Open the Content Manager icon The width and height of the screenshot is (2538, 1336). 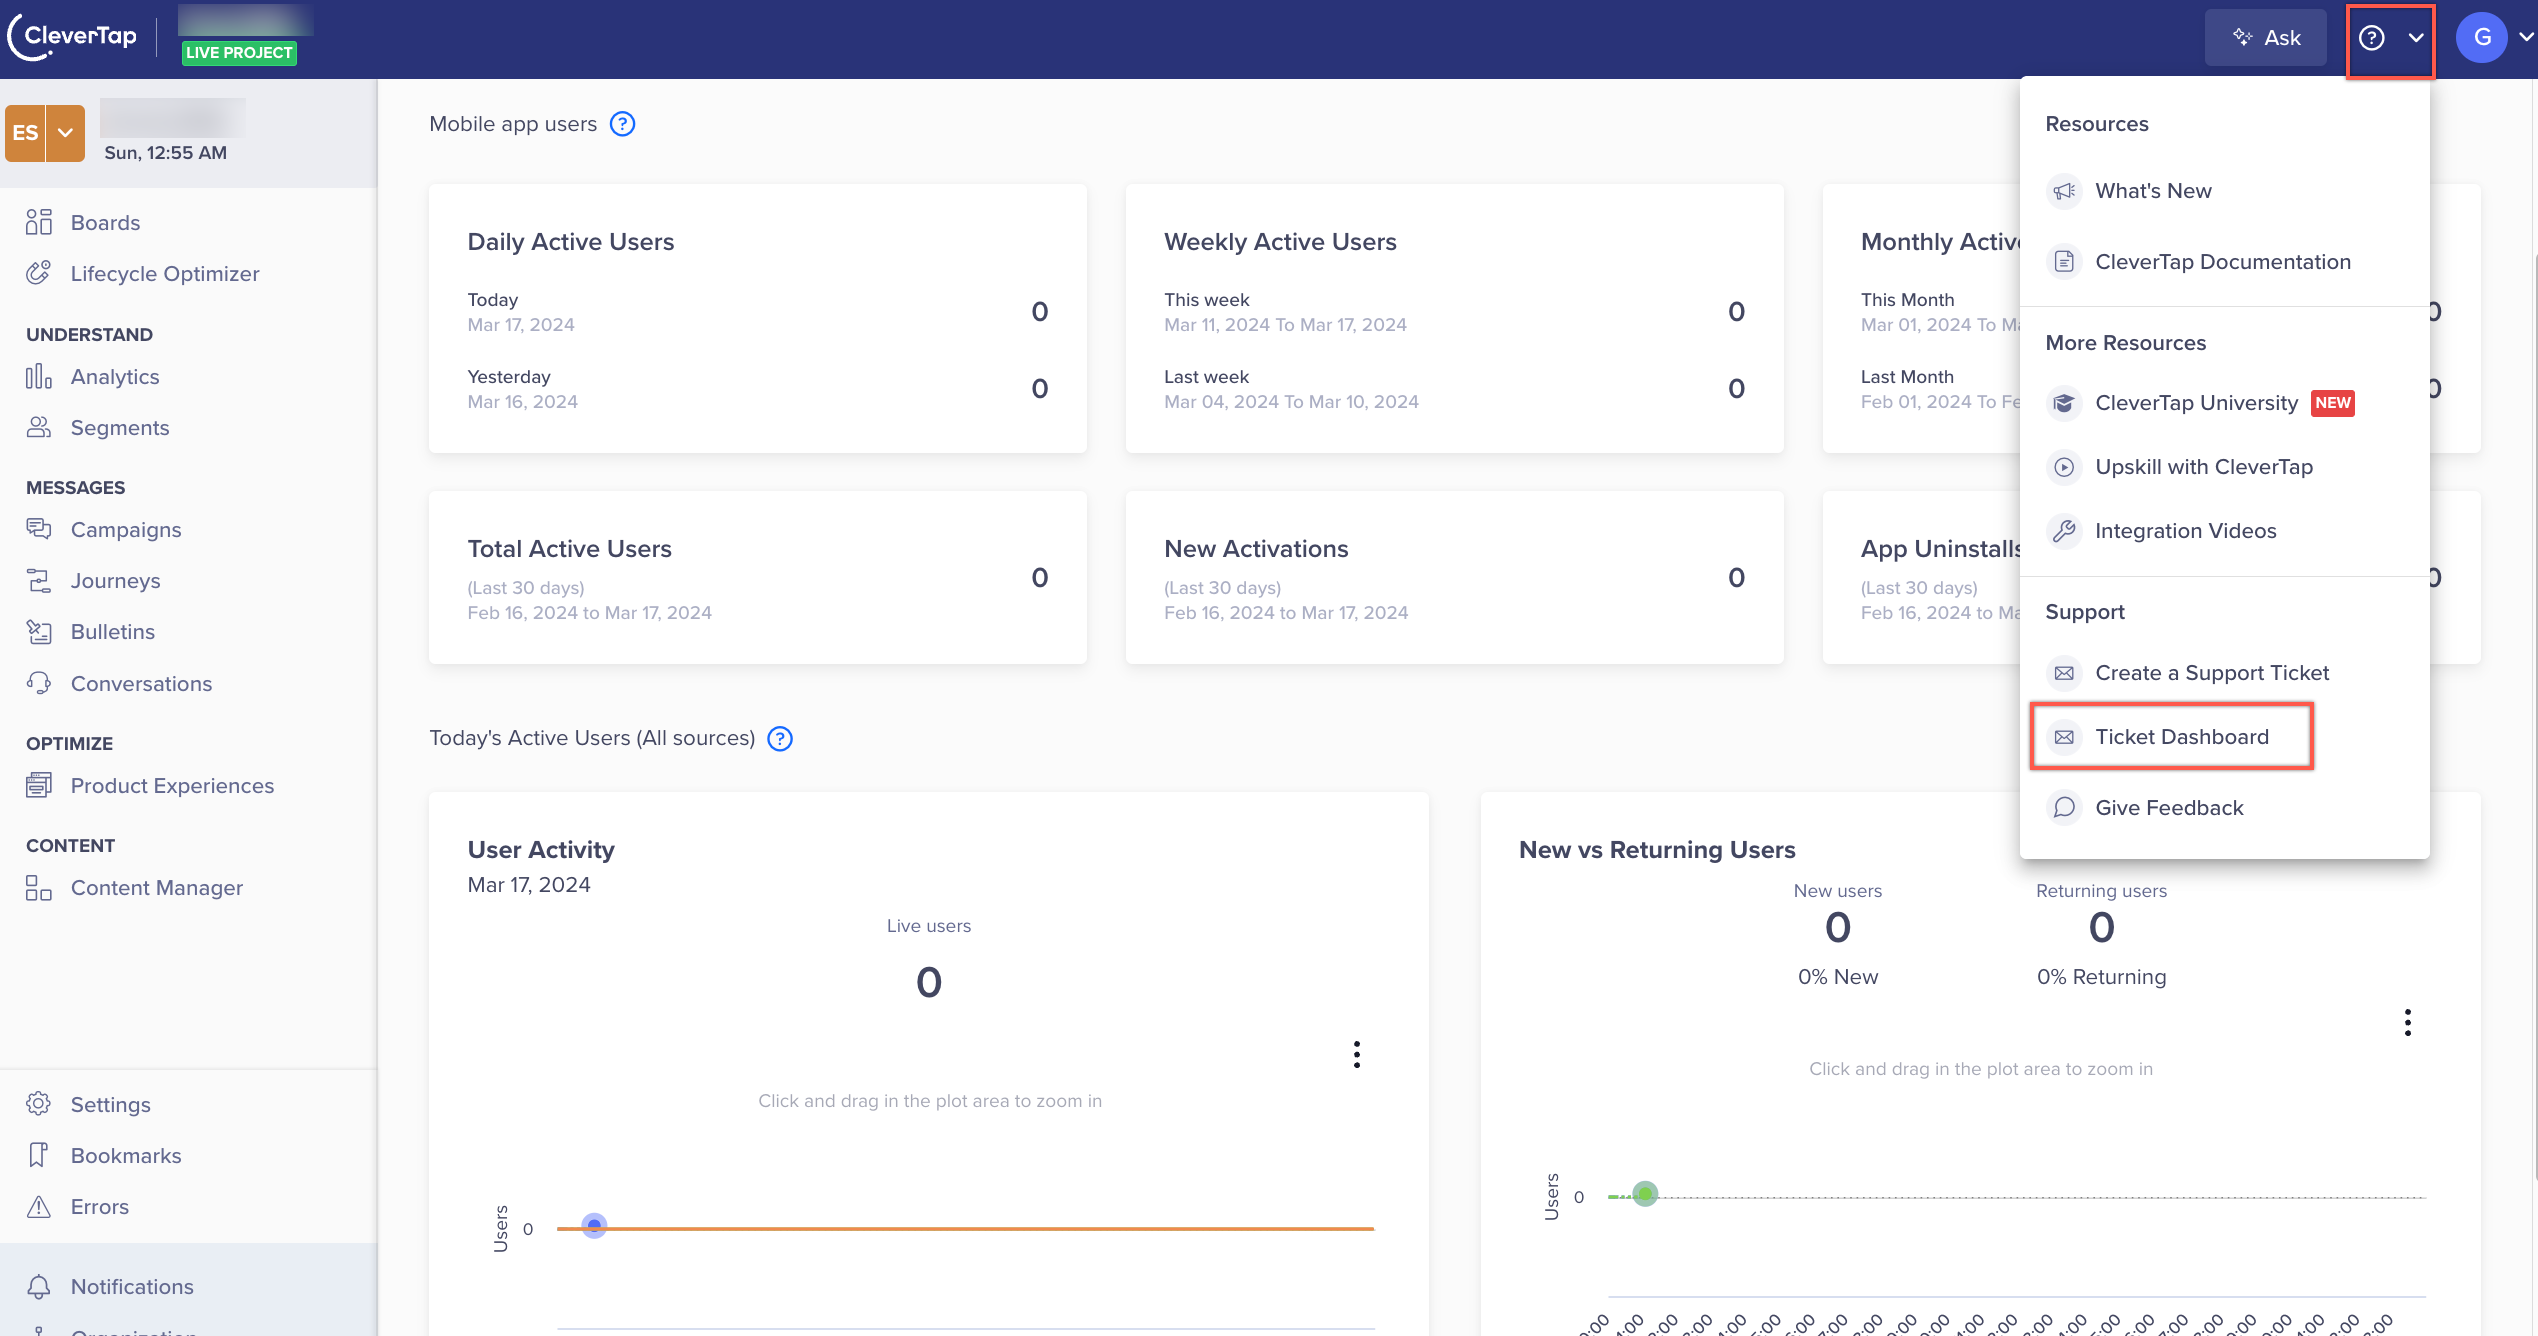[39, 887]
